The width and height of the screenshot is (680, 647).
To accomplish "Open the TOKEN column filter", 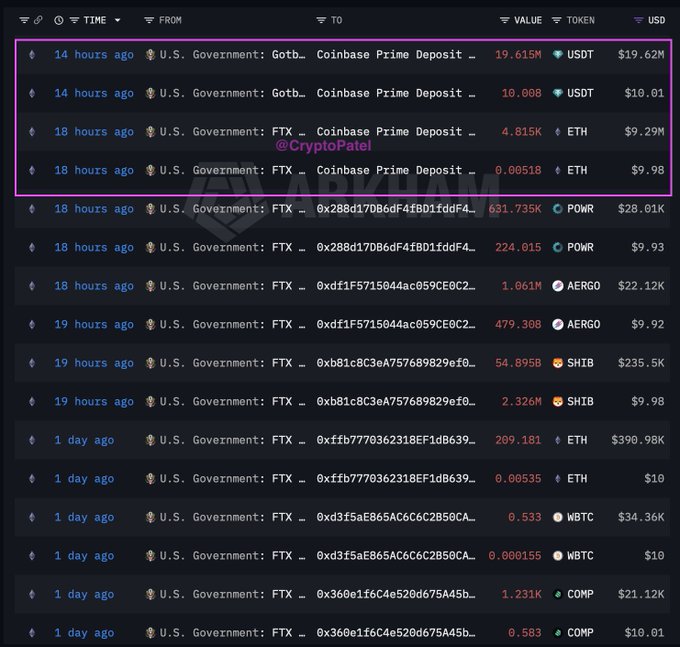I will (556, 20).
